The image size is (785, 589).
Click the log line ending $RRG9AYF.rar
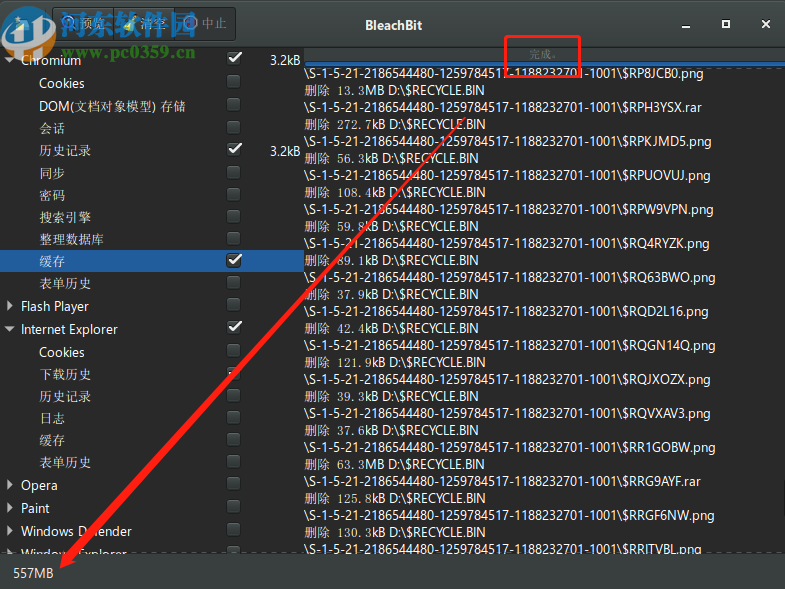point(502,482)
